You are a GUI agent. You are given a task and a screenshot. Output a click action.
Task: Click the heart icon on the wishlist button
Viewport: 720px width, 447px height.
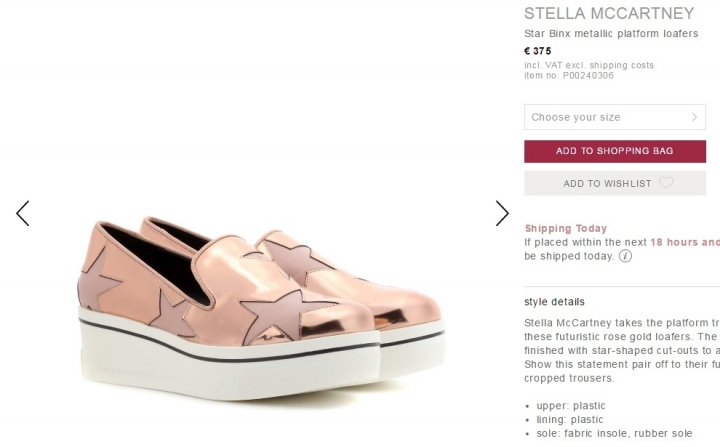[x=666, y=183]
